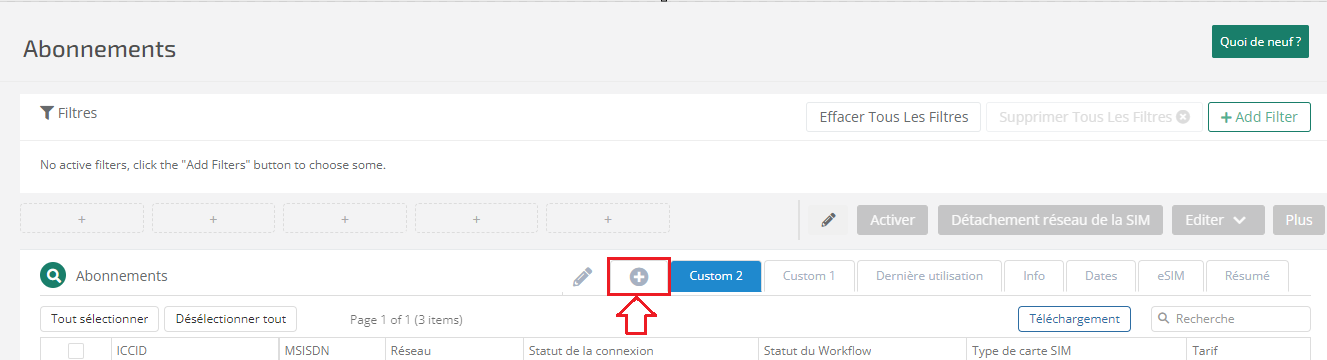Click the last dashed plus placeholder slot
This screenshot has width=1327, height=360.
point(608,218)
